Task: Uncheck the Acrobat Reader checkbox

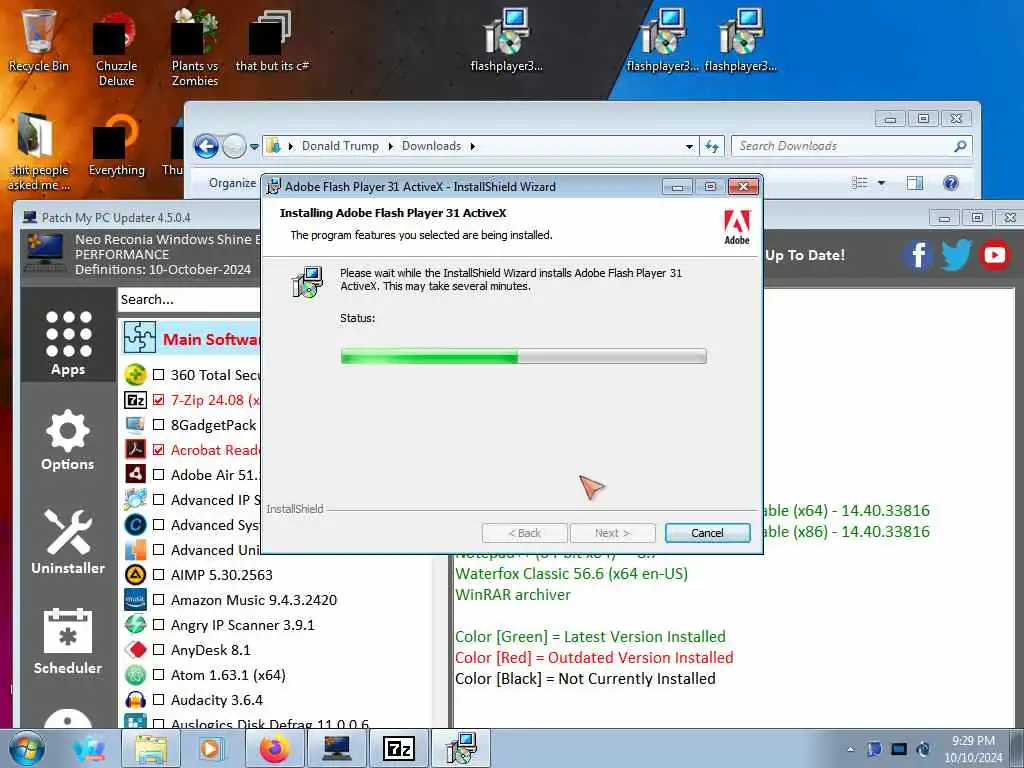Action: pos(159,449)
